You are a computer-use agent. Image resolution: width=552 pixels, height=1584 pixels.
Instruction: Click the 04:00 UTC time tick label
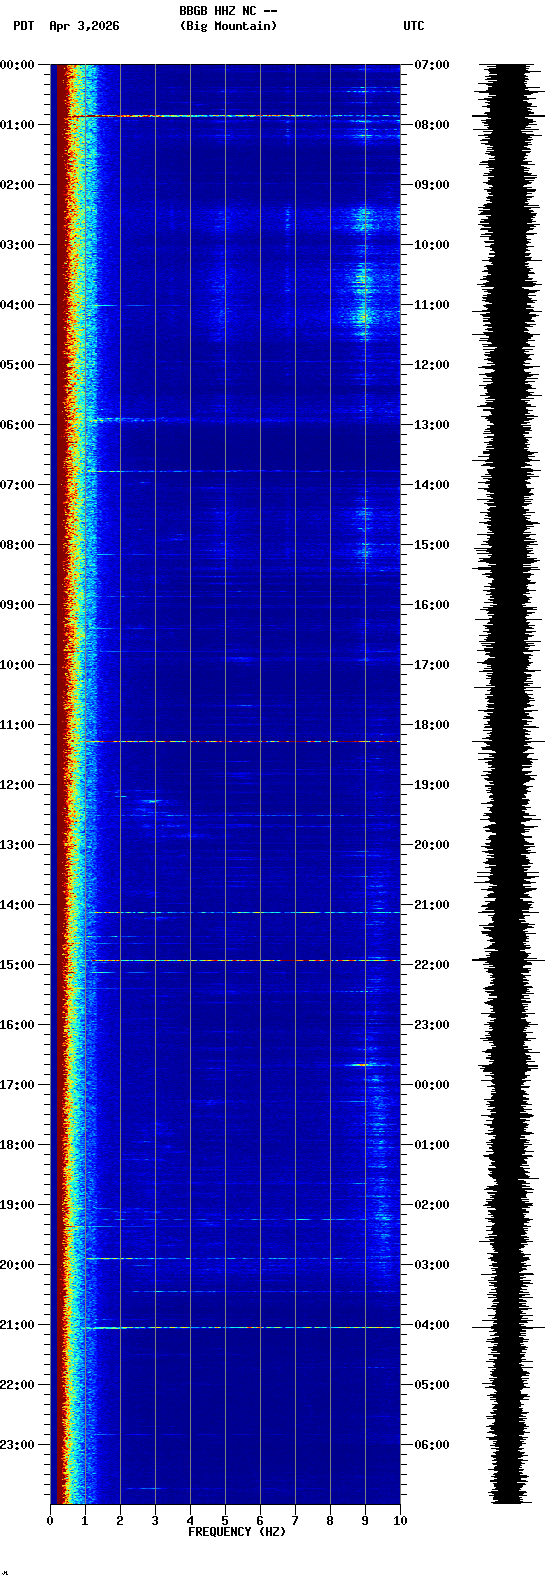click(x=432, y=1325)
